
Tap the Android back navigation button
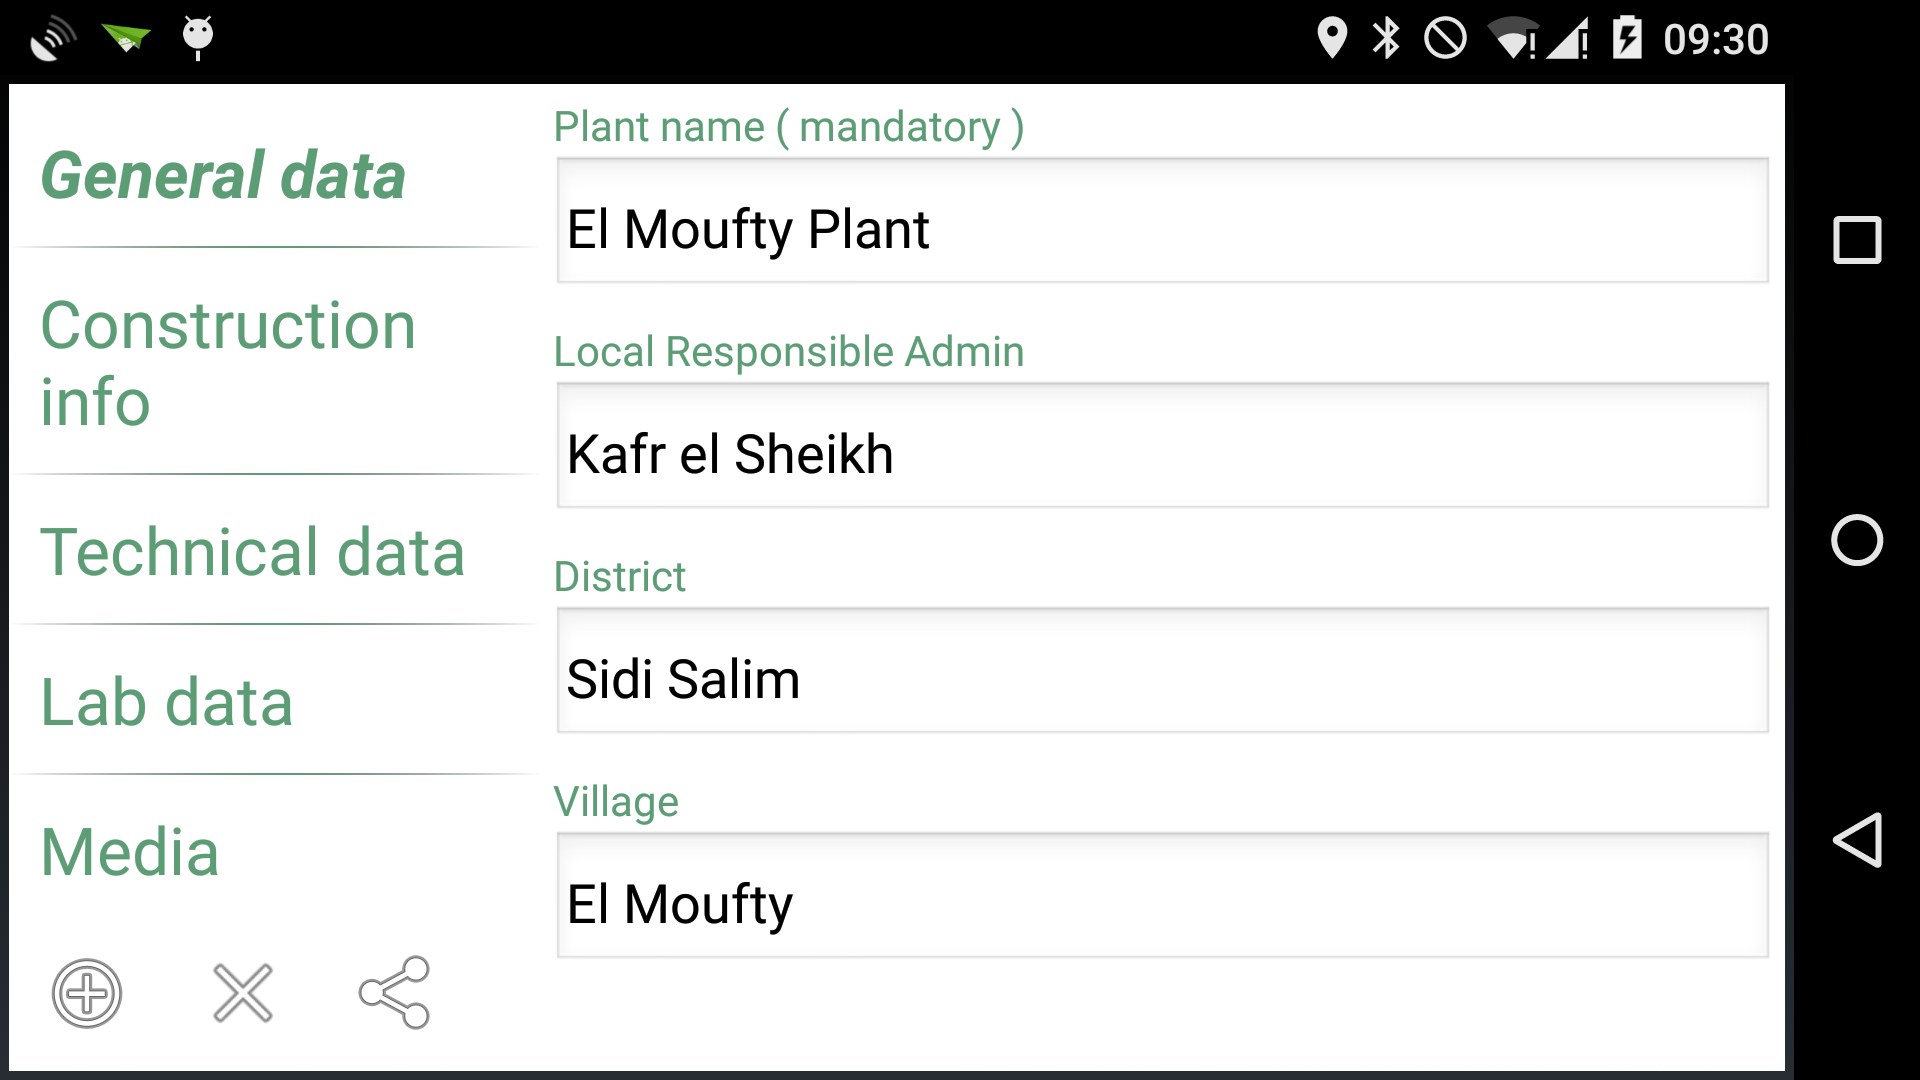pyautogui.click(x=1857, y=840)
